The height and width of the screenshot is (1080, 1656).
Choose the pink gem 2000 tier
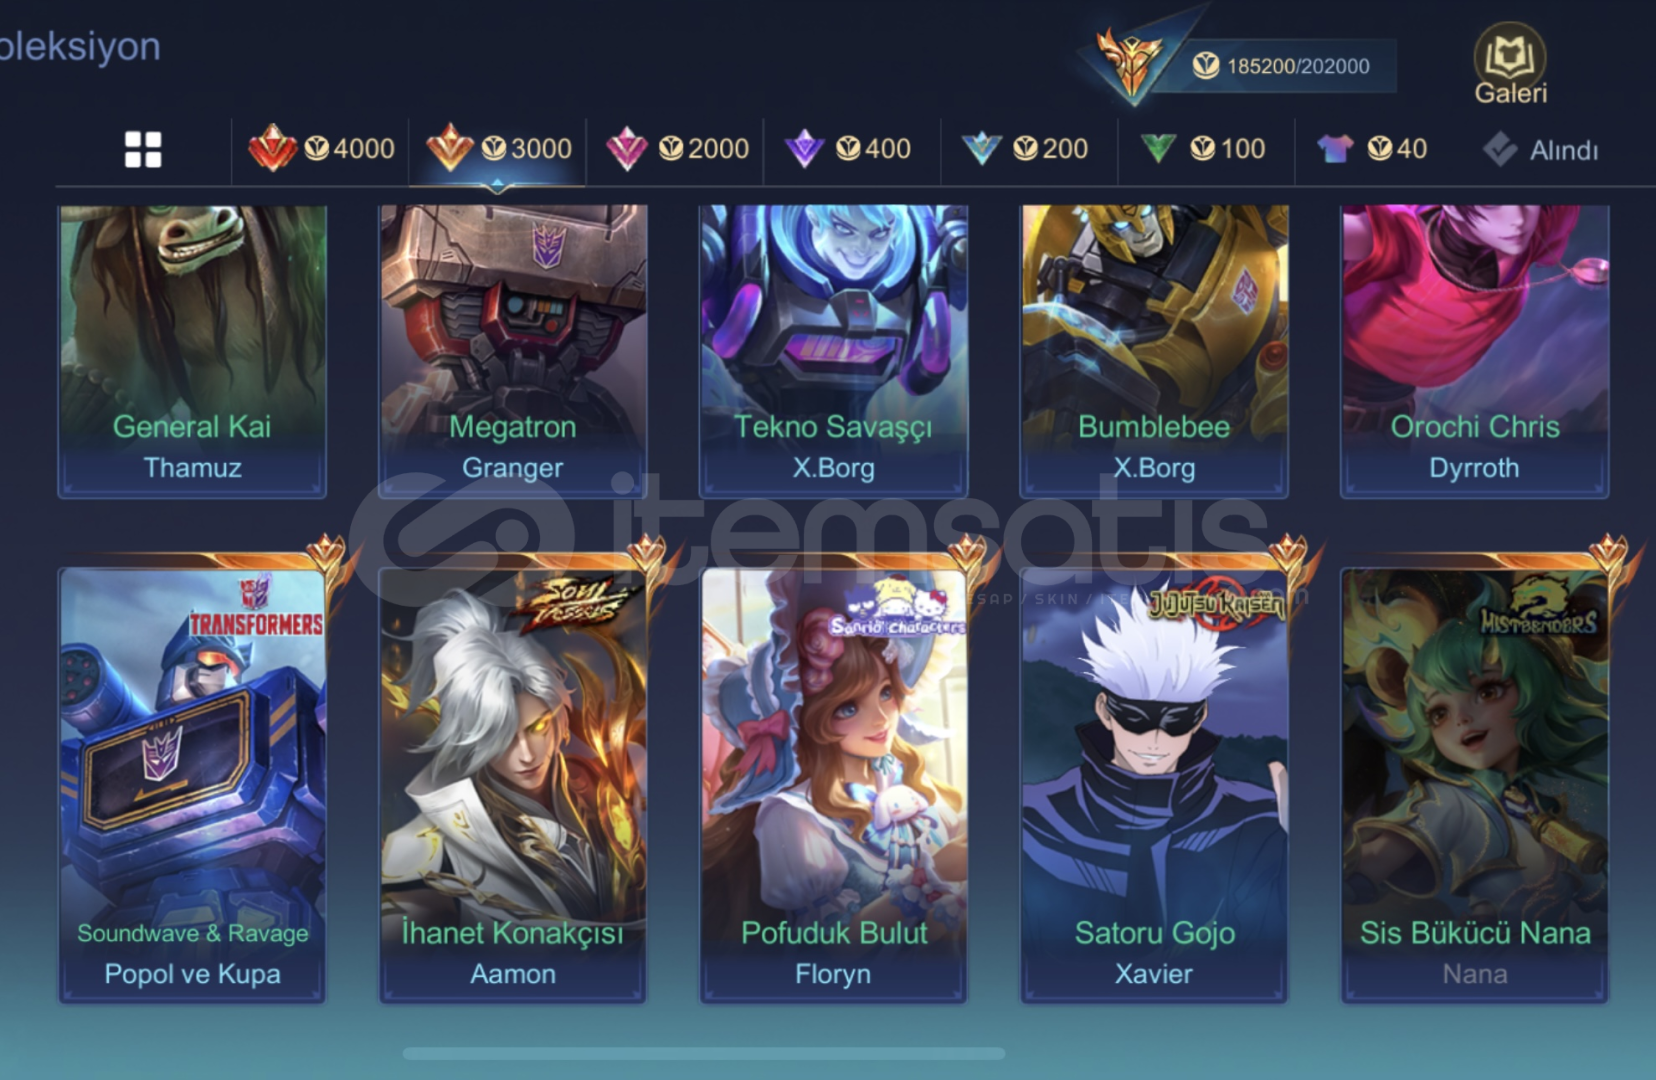tap(676, 149)
